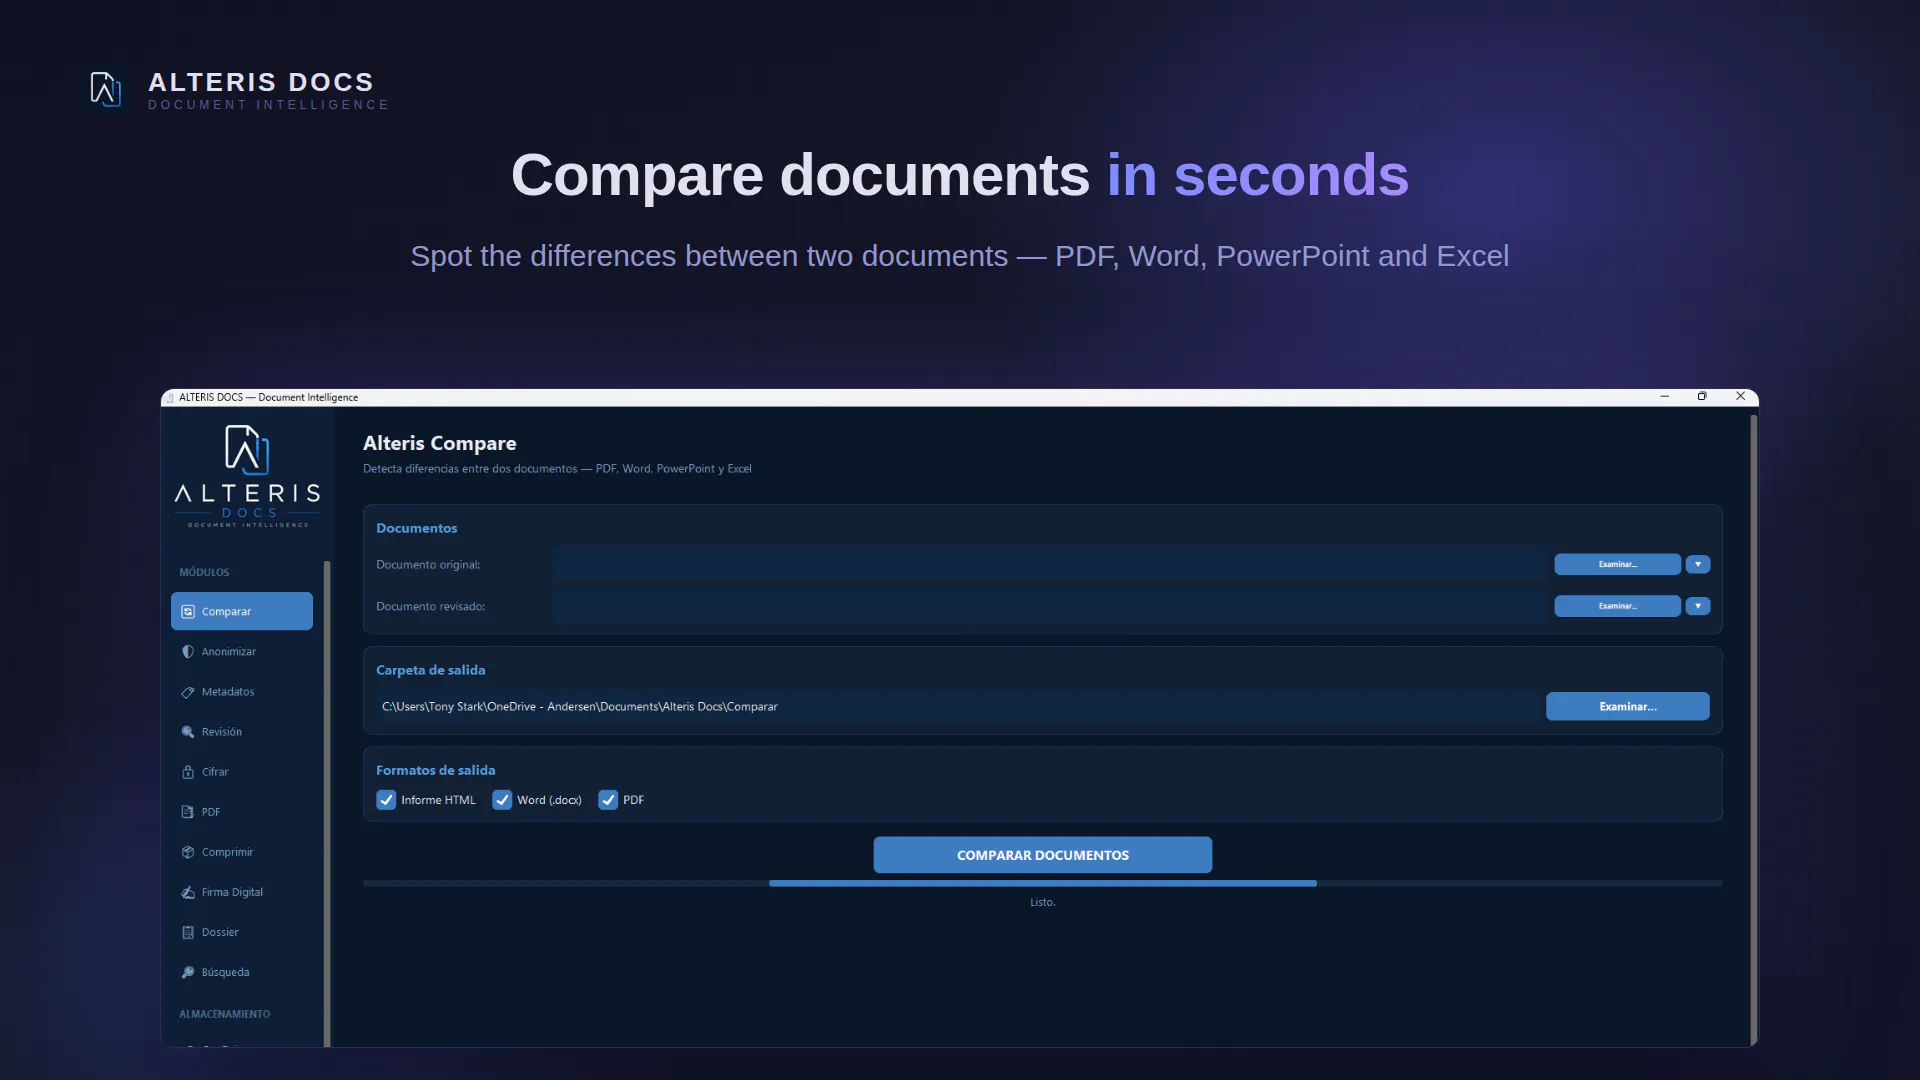Screen dimensions: 1920x1080
Task: Click the Alteris Docs logo in page header
Action: click(105, 89)
